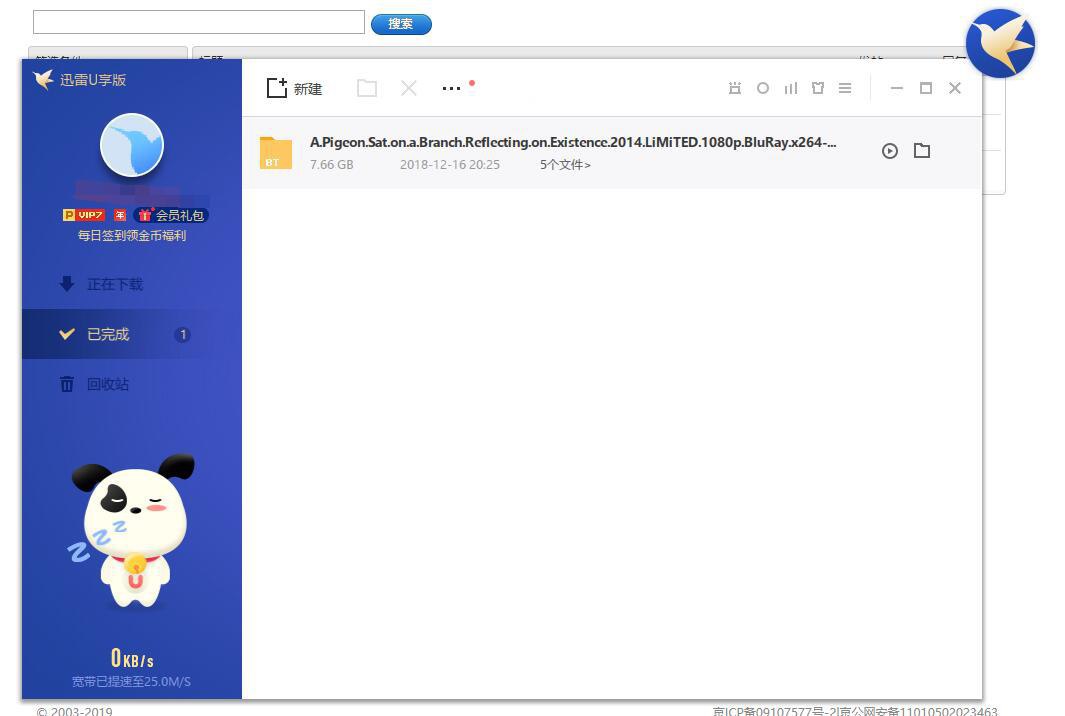Expand the 5个文件 file list
1065x716 pixels.
[x=565, y=165]
